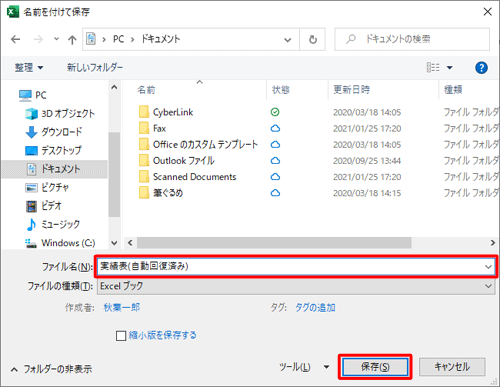Click the horizontal scrollbar left arrow

130,243
